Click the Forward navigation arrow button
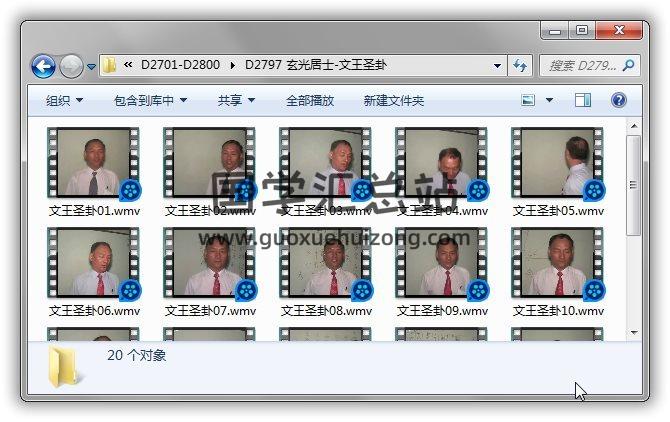670x422 pixels. 71,66
